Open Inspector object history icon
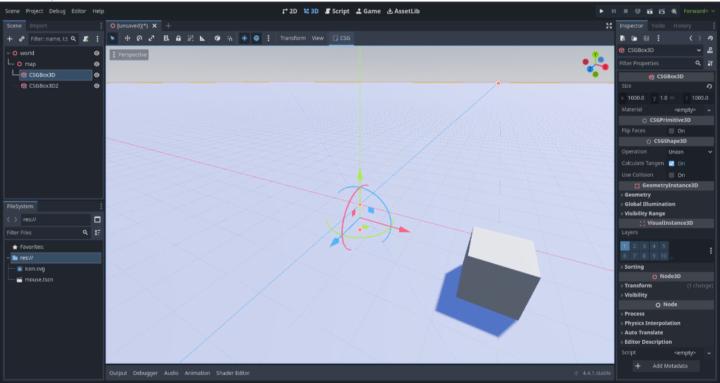Image resolution: width=720 pixels, height=383 pixels. tap(710, 38)
